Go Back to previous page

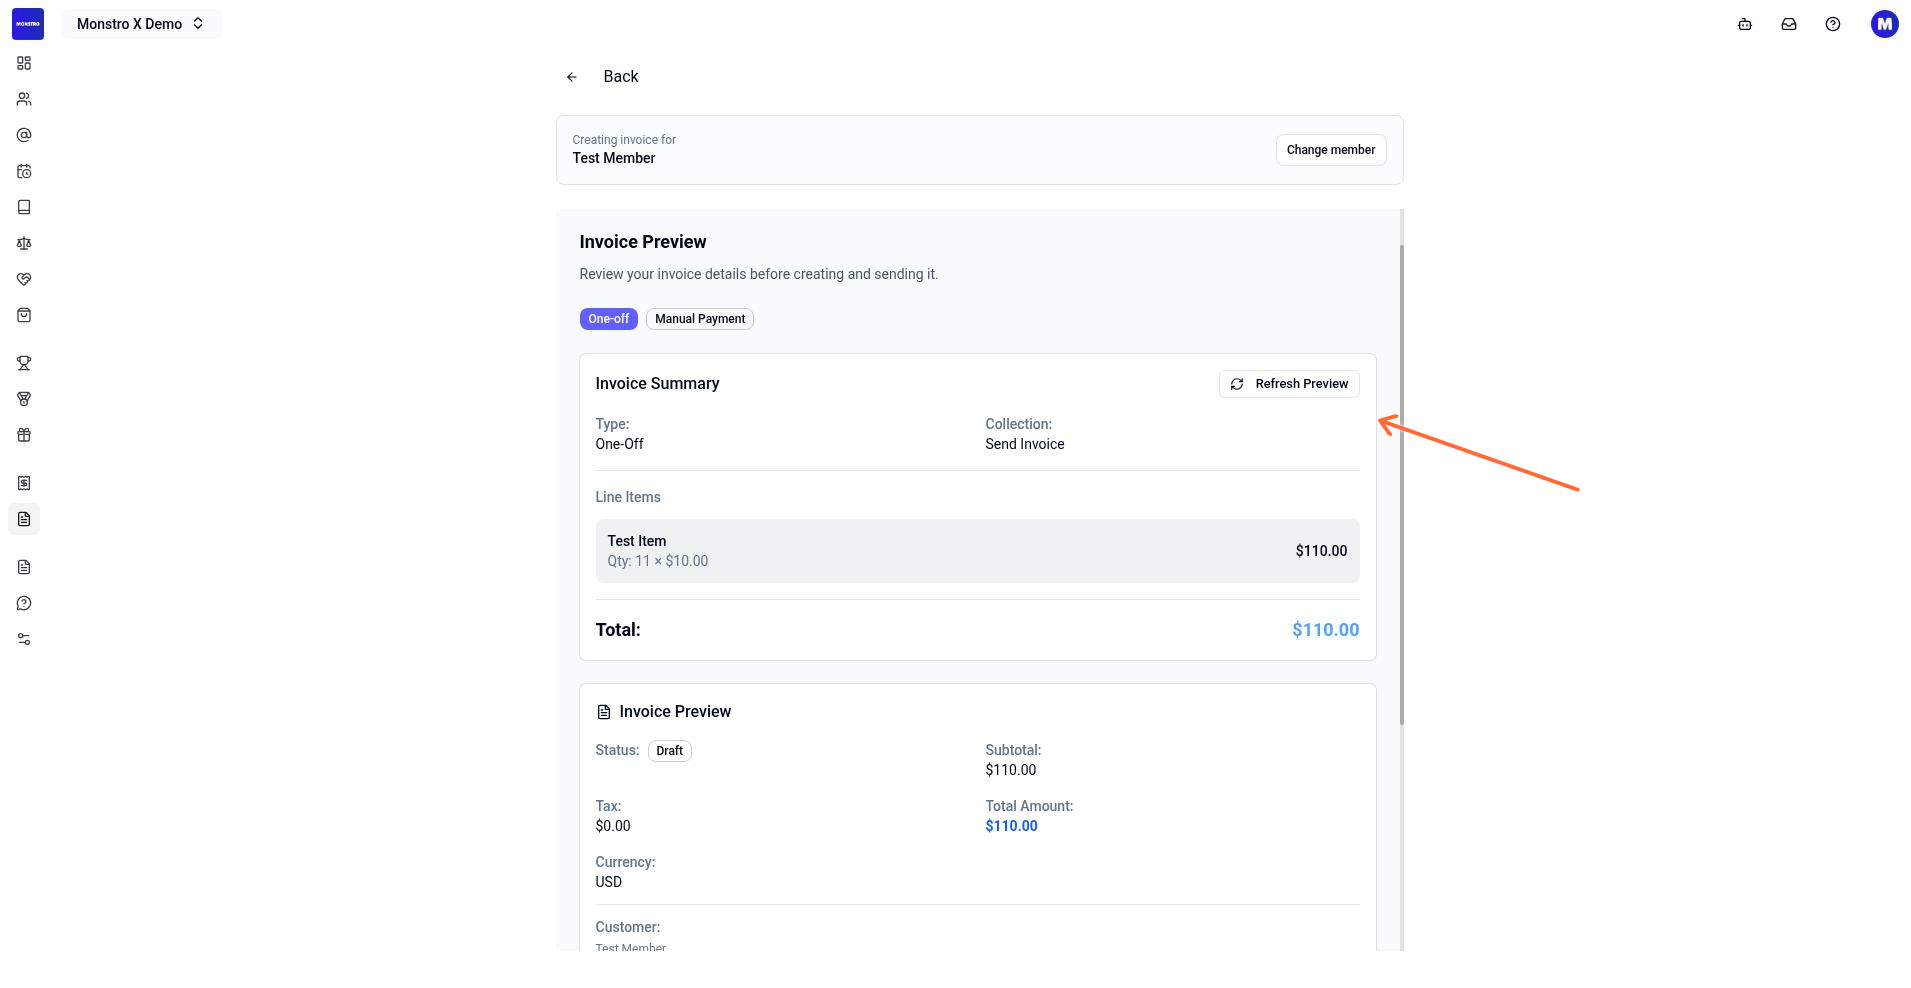(621, 77)
